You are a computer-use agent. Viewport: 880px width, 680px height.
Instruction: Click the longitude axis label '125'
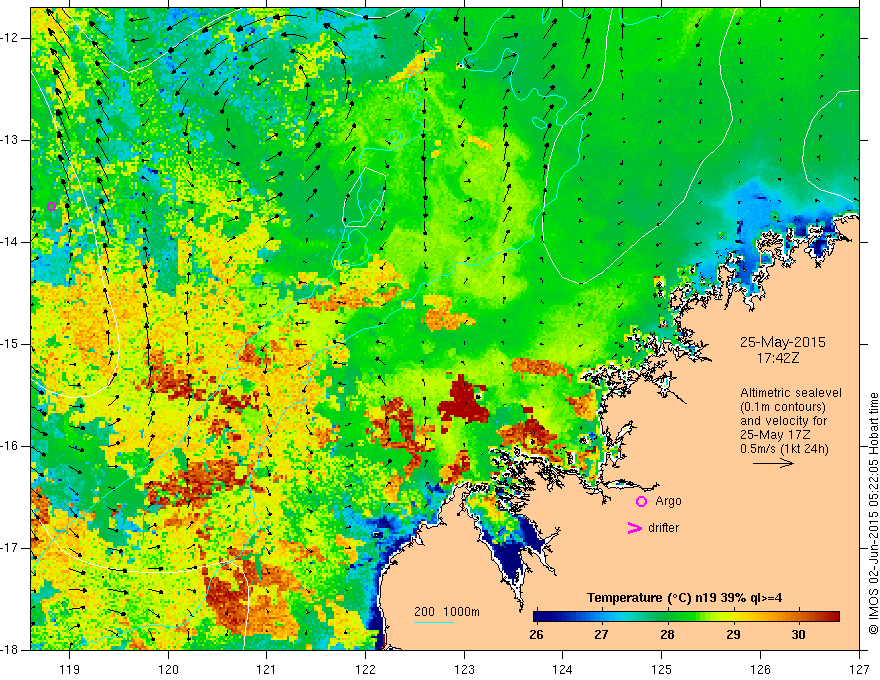(662, 669)
